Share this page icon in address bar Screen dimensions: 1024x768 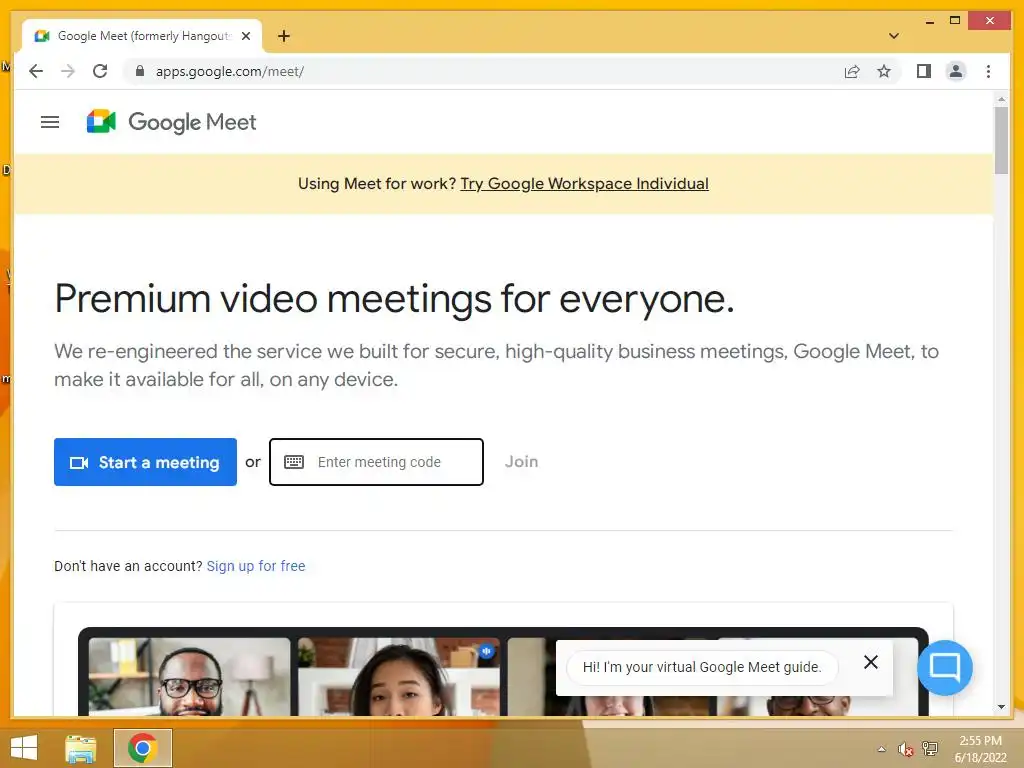point(852,71)
